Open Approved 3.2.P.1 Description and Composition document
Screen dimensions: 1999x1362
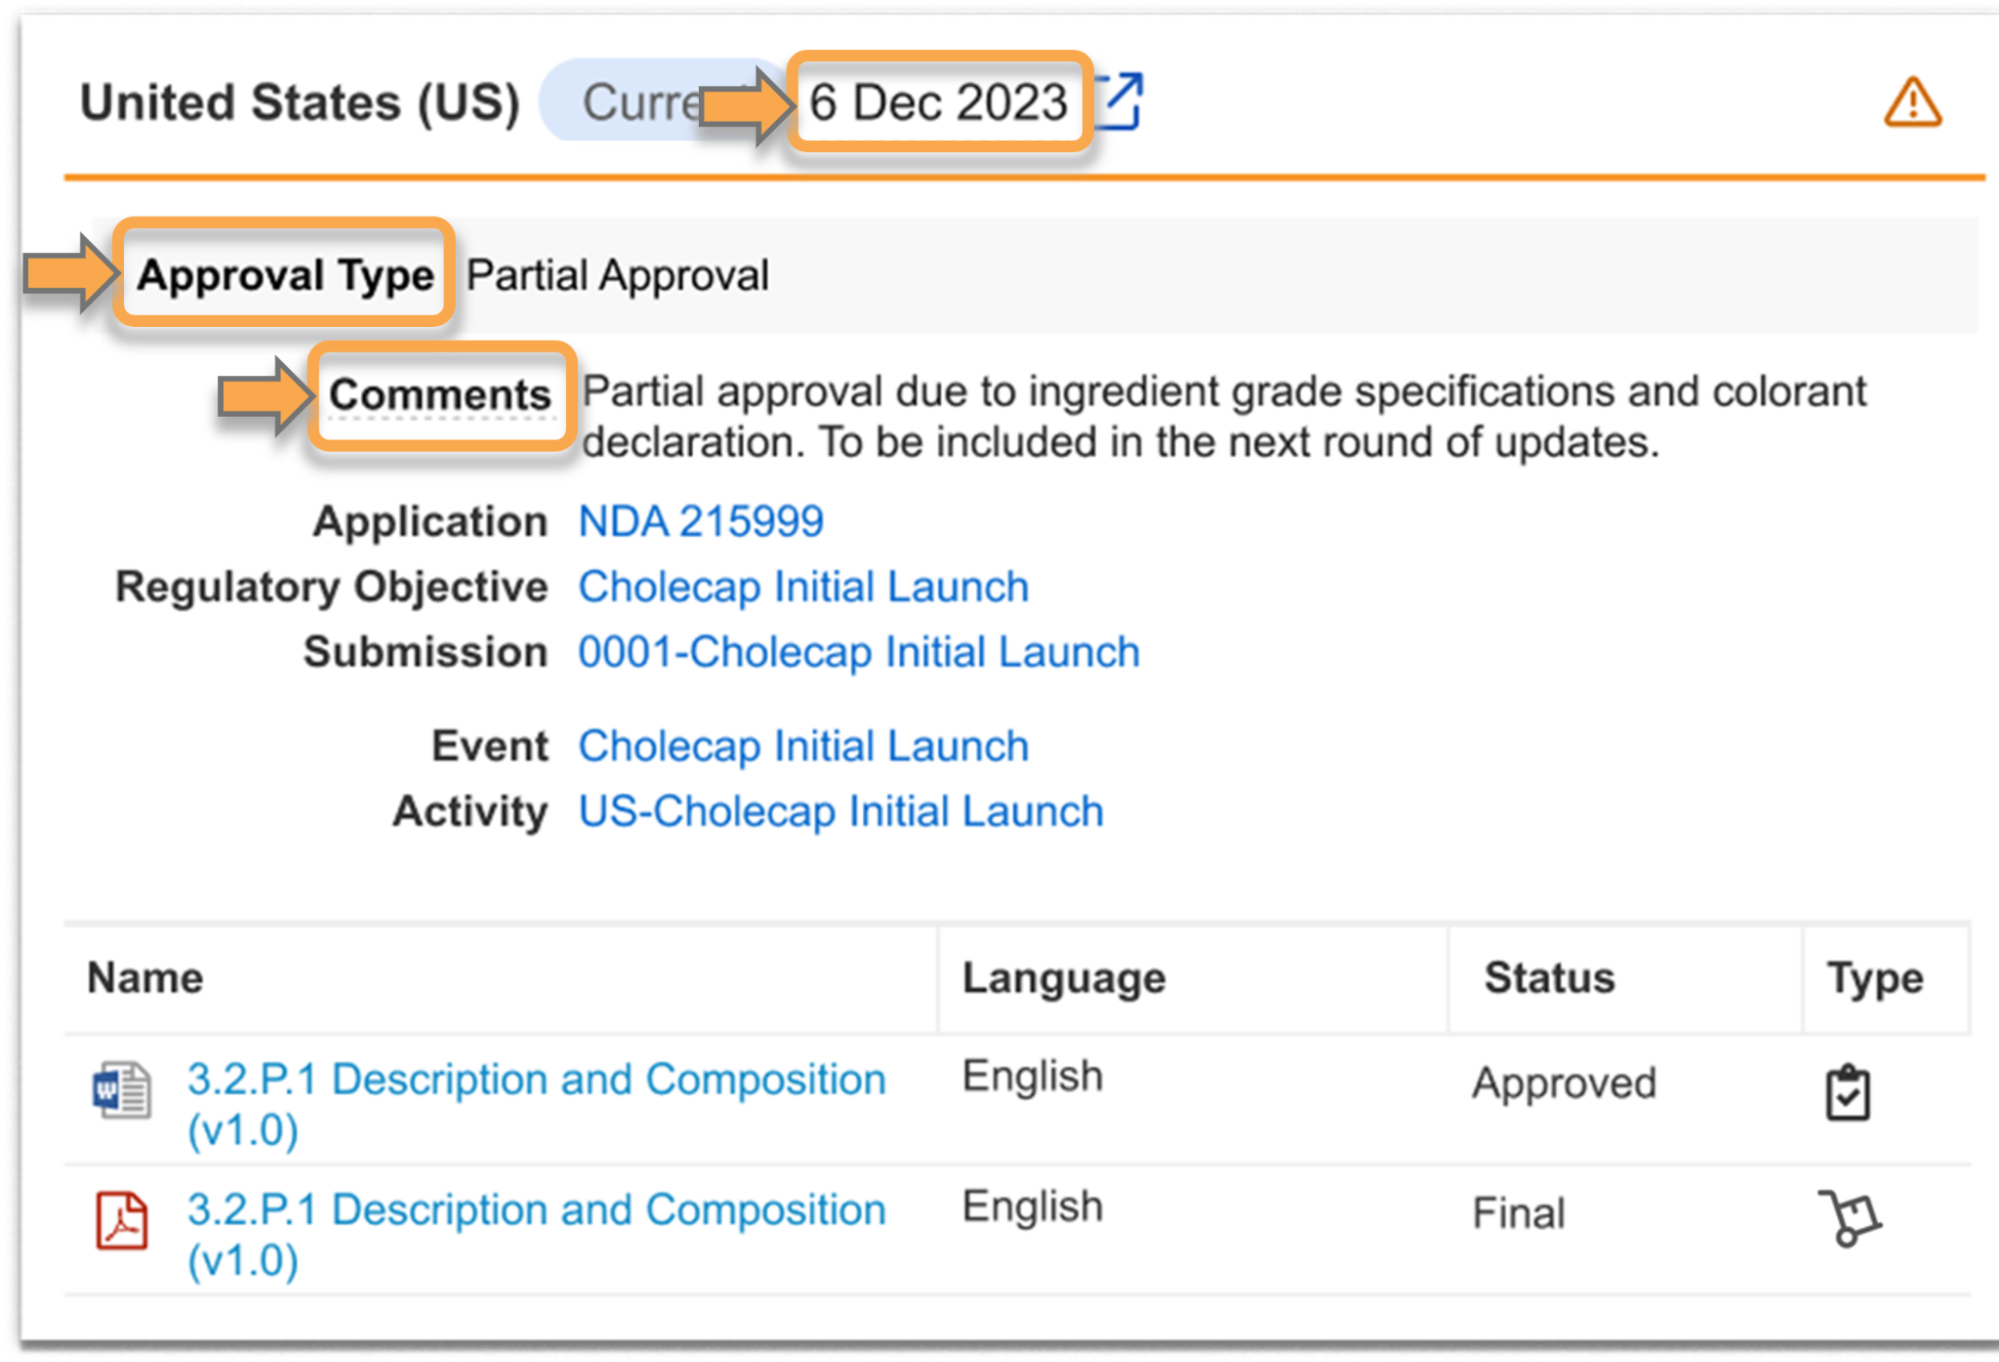pos(536,1081)
